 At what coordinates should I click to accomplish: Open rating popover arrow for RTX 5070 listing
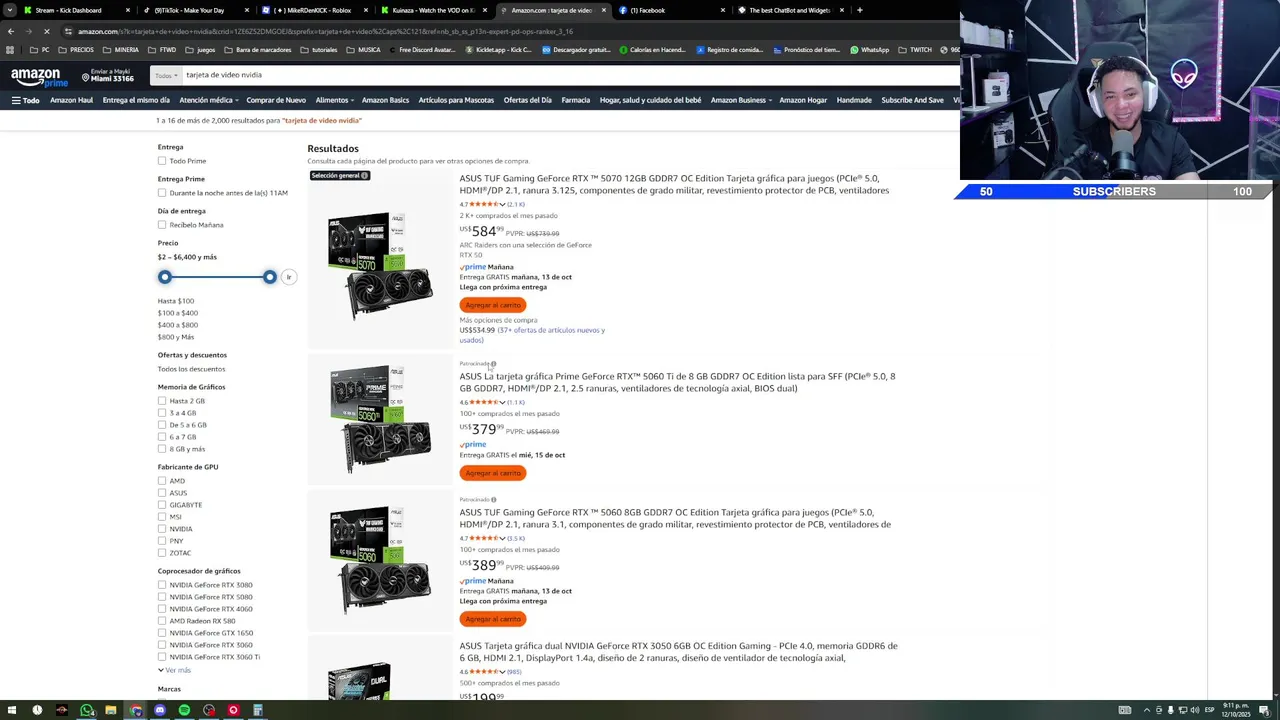[502, 205]
